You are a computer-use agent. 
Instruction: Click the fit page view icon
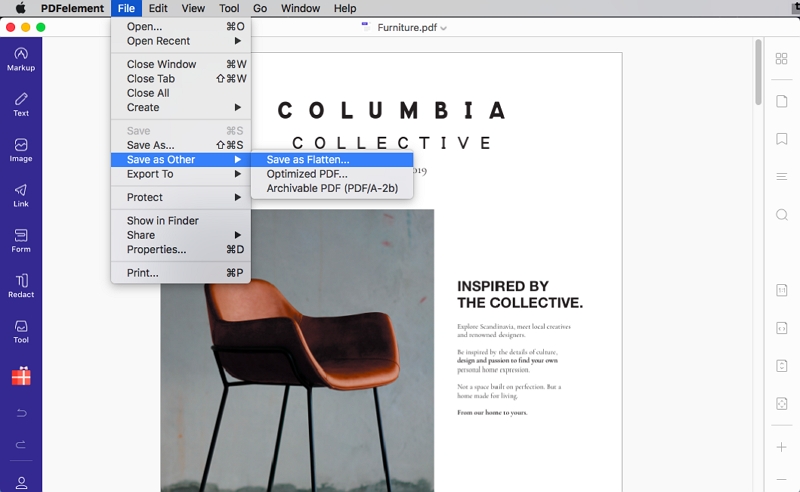781,404
